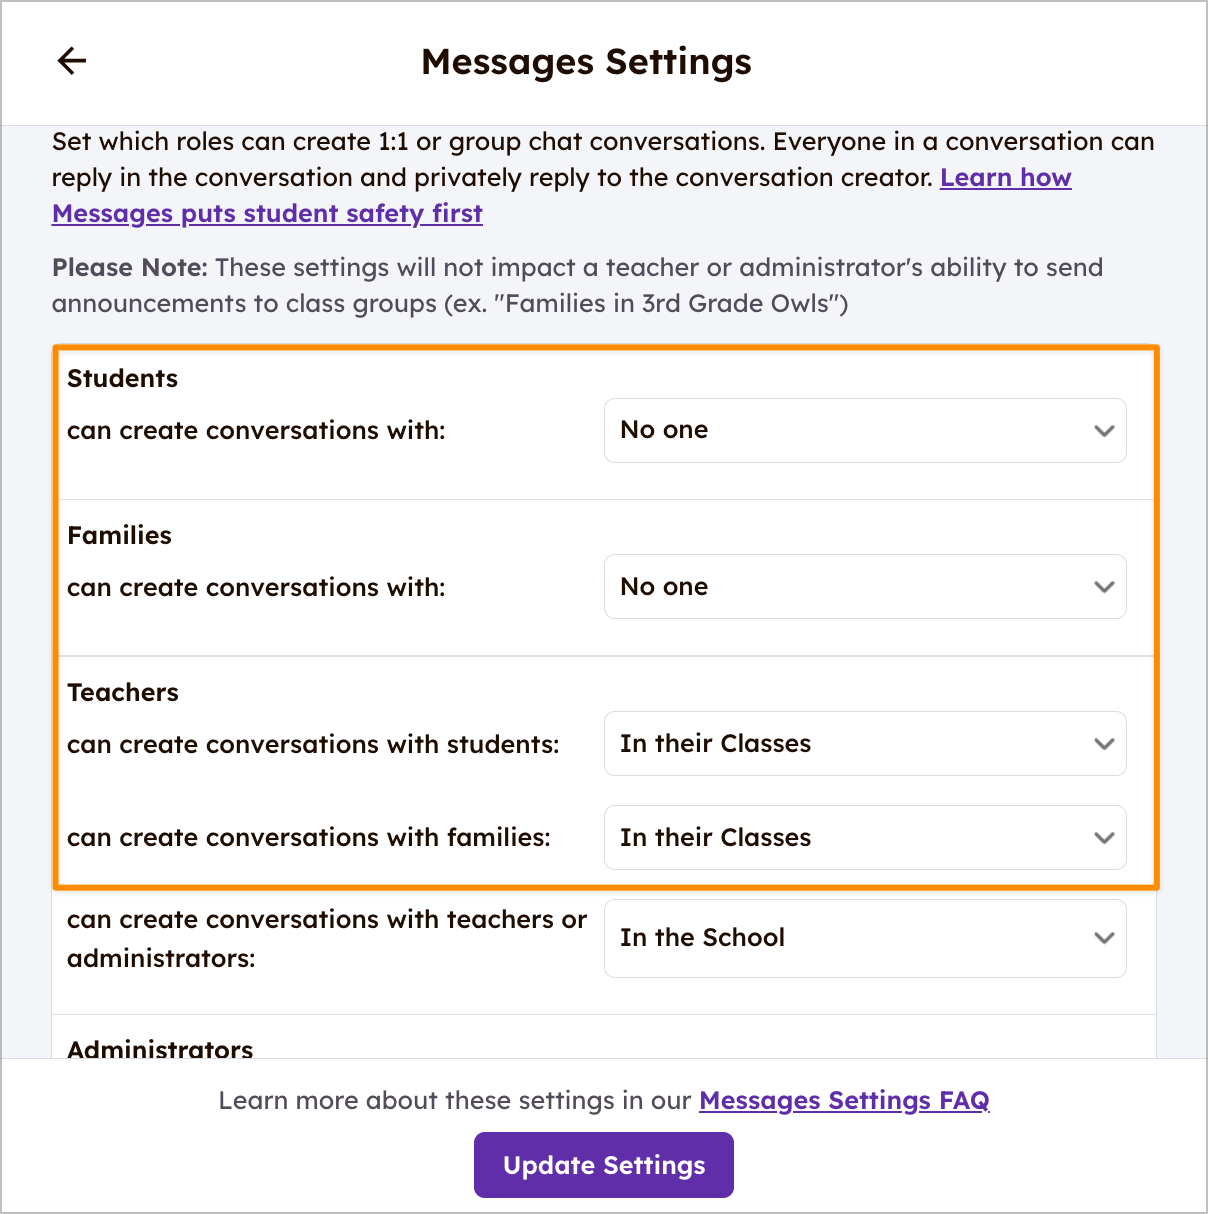This screenshot has width=1208, height=1214.
Task: Open the Families "No one" dropdown
Action: (x=865, y=587)
